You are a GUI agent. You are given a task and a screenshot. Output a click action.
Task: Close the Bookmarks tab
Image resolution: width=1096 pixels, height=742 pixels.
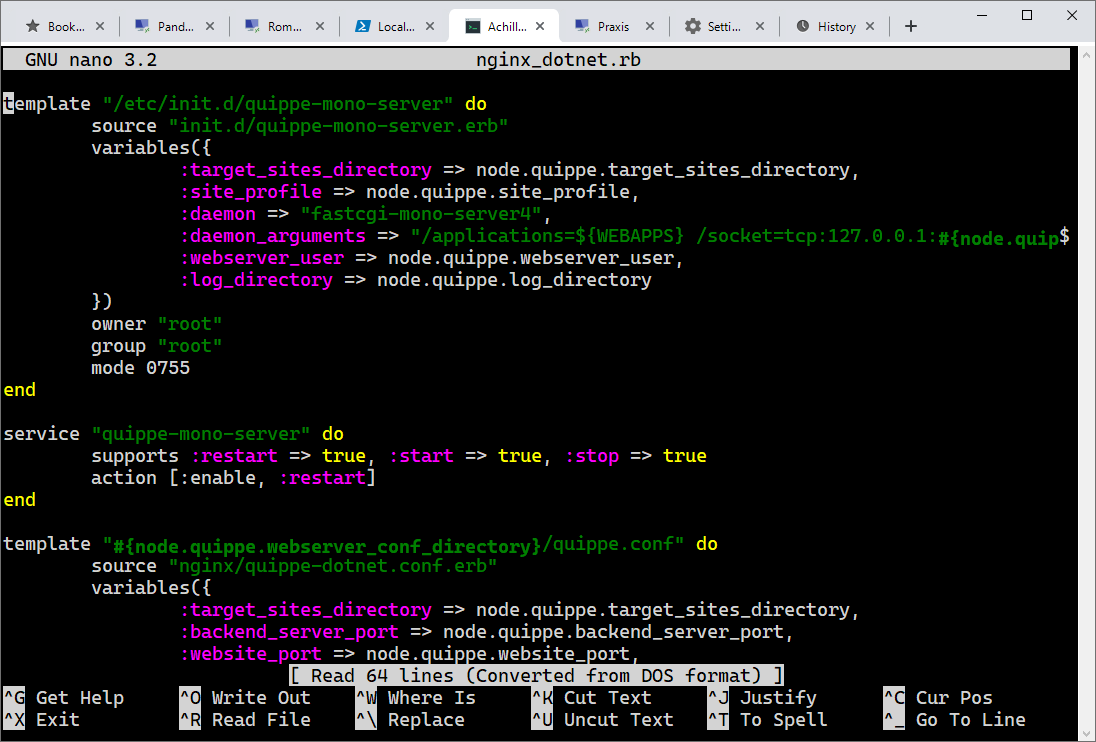[x=100, y=27]
